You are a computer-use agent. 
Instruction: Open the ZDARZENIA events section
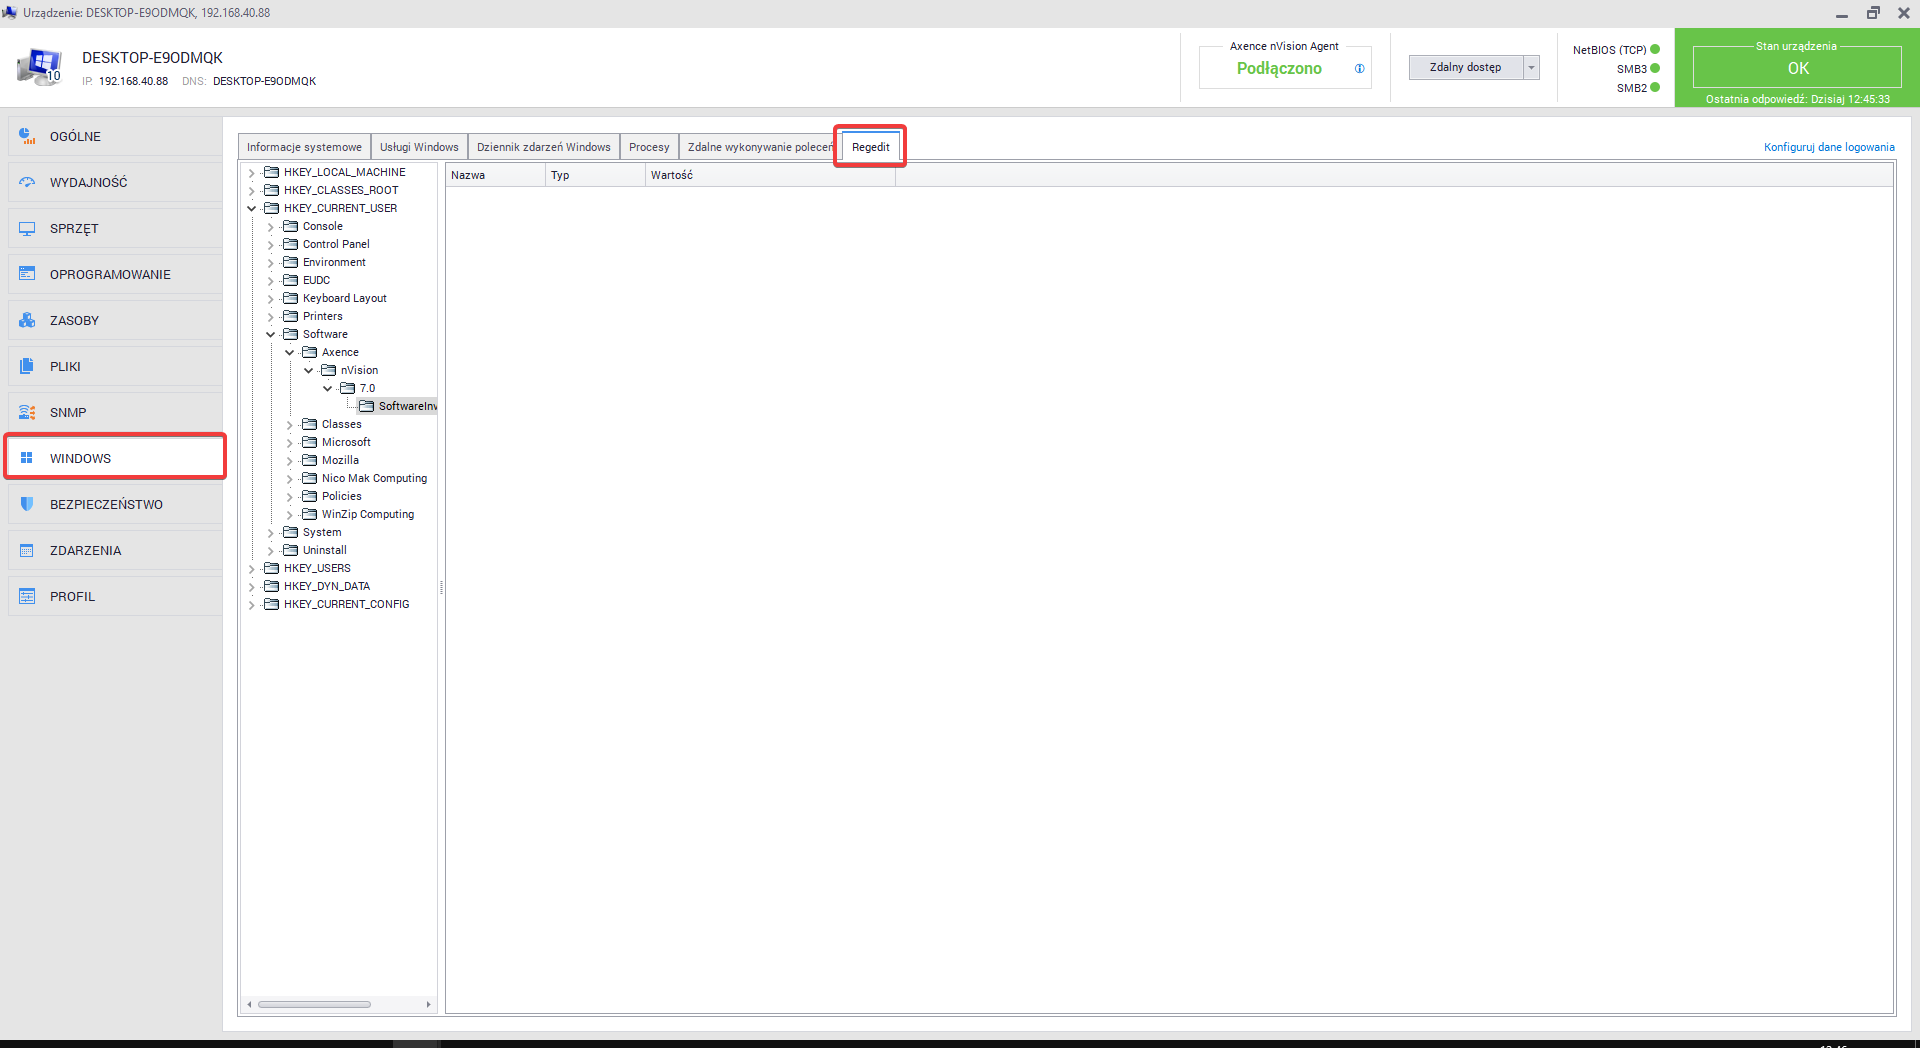point(115,551)
